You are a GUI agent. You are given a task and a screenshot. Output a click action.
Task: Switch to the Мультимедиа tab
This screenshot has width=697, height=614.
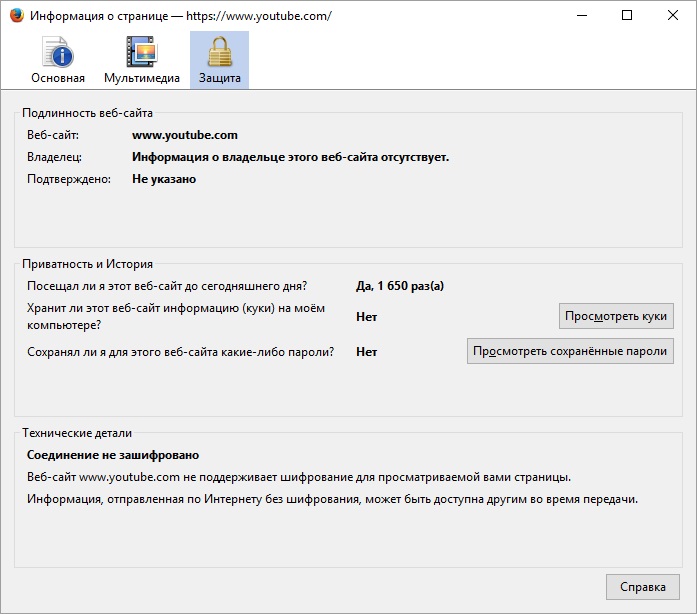pyautogui.click(x=142, y=60)
